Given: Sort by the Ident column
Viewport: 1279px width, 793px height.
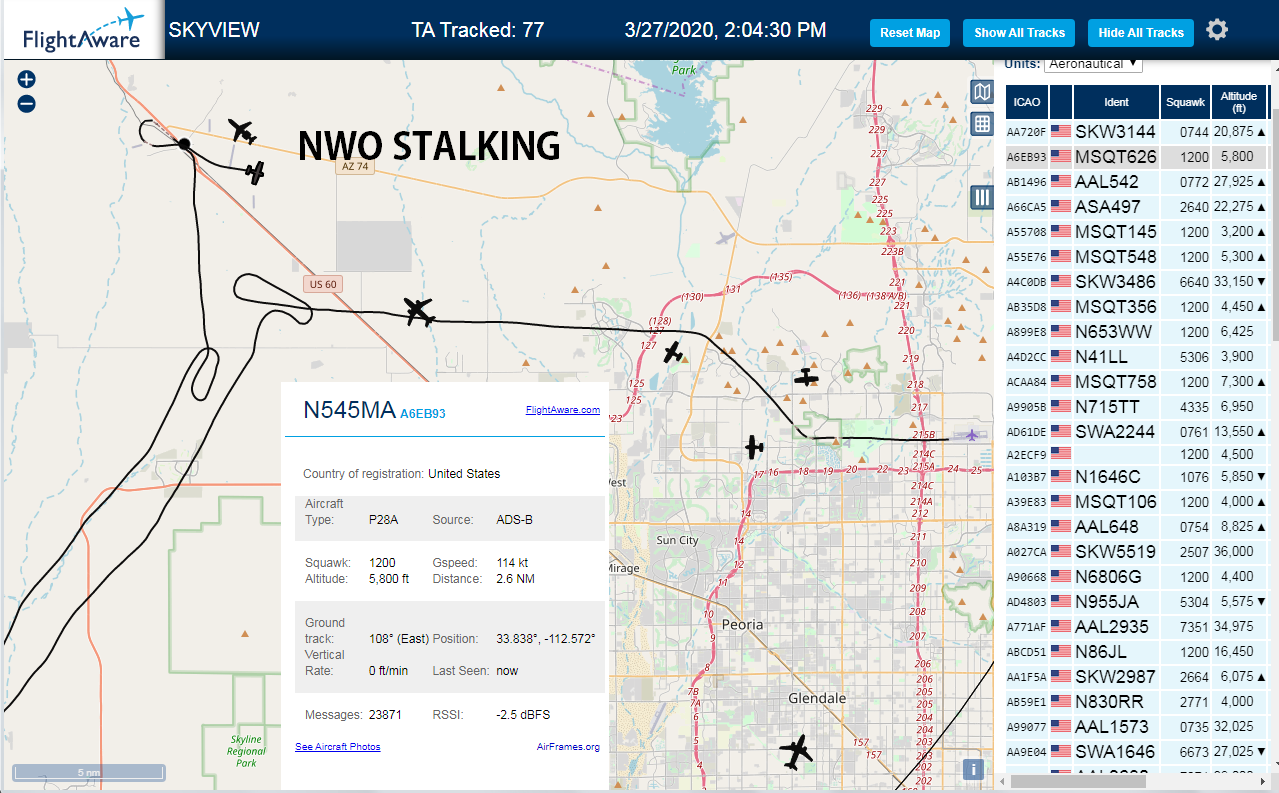Looking at the screenshot, I should coord(1116,102).
